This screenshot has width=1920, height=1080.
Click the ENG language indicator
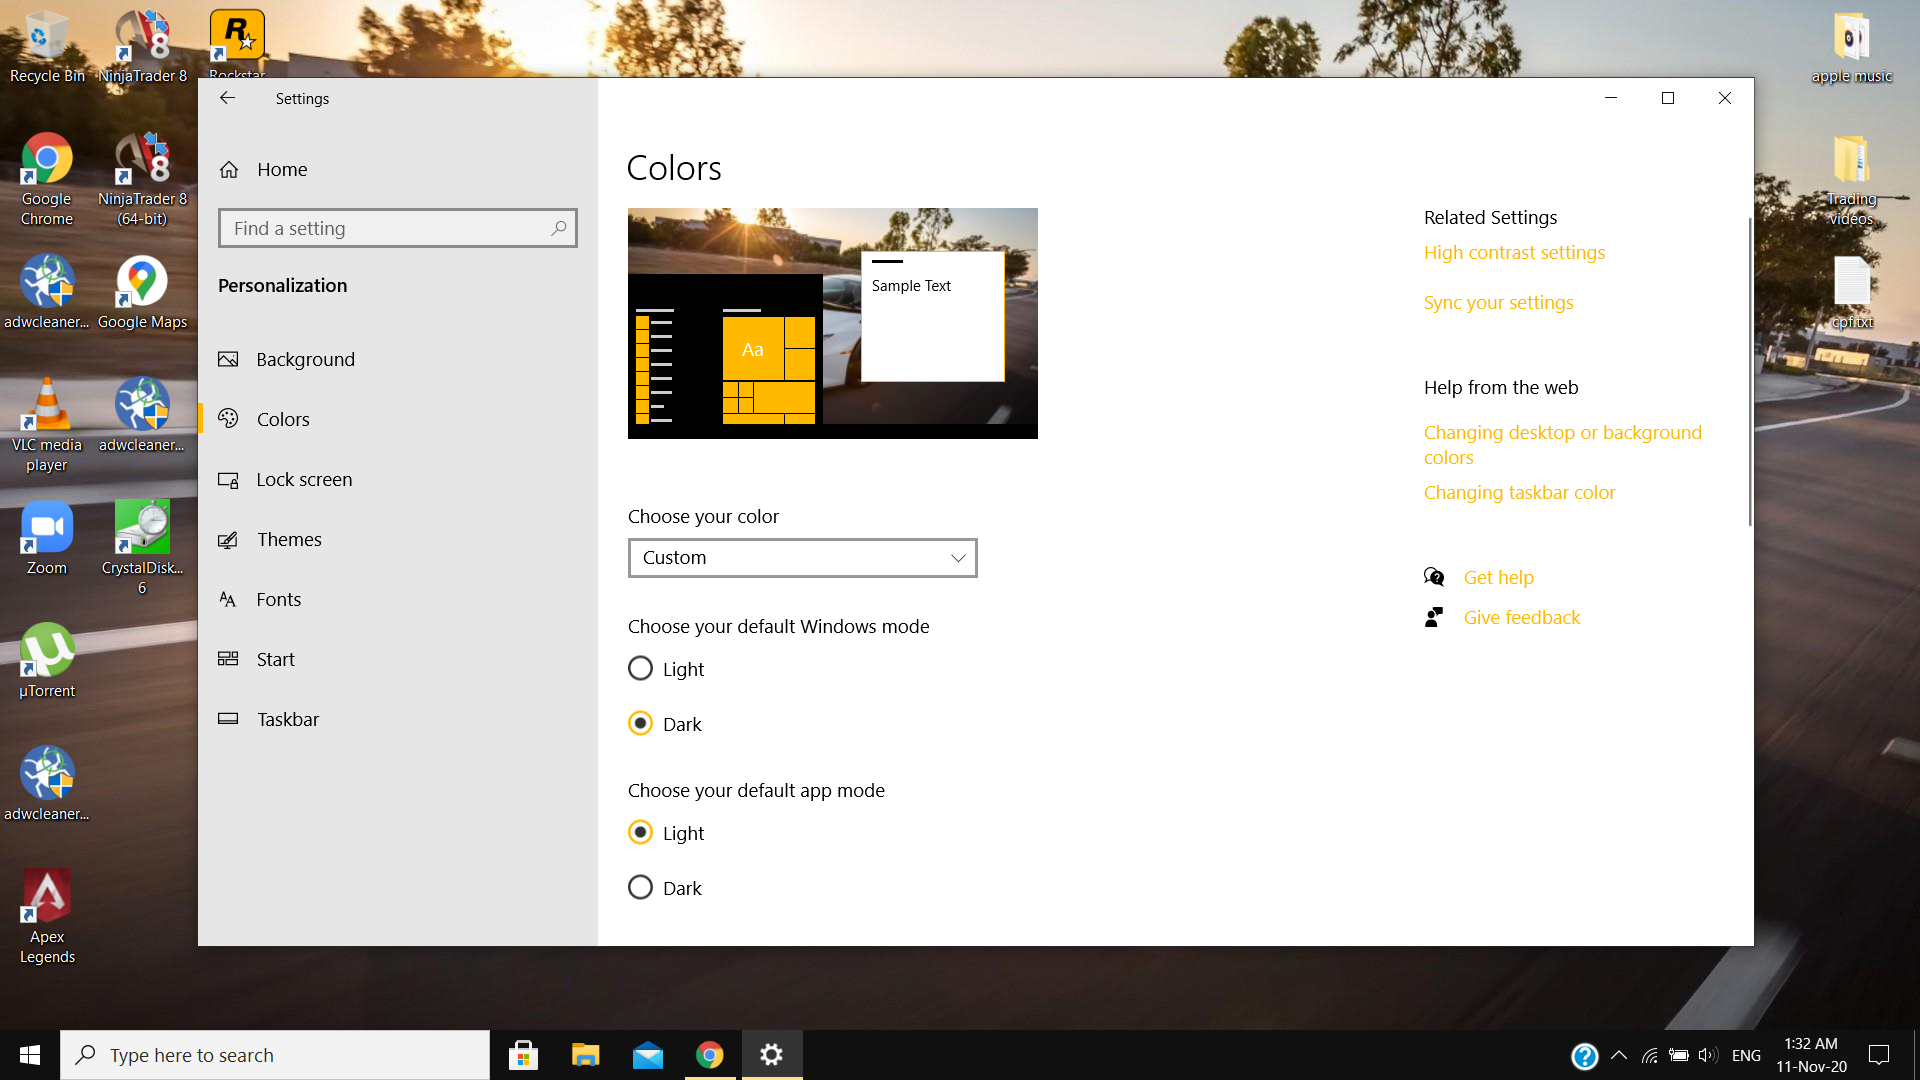(1746, 1055)
